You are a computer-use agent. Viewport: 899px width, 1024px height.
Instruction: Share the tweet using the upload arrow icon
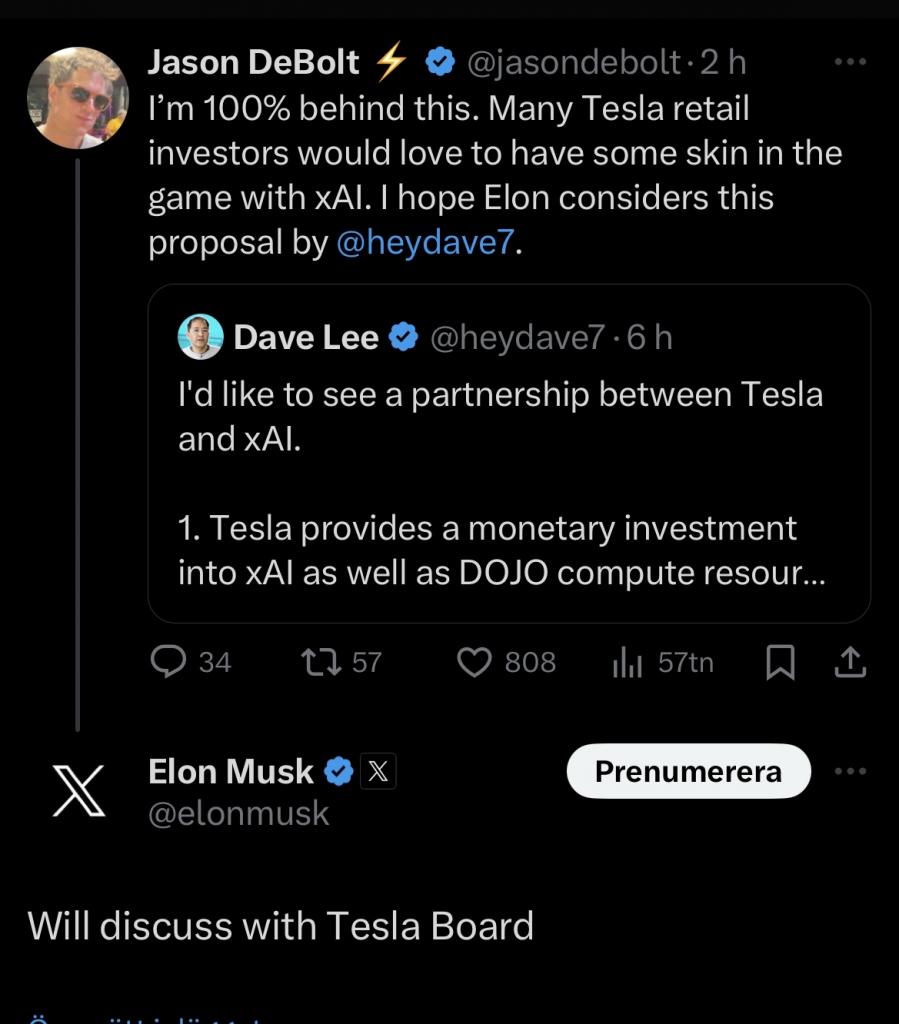pos(850,662)
